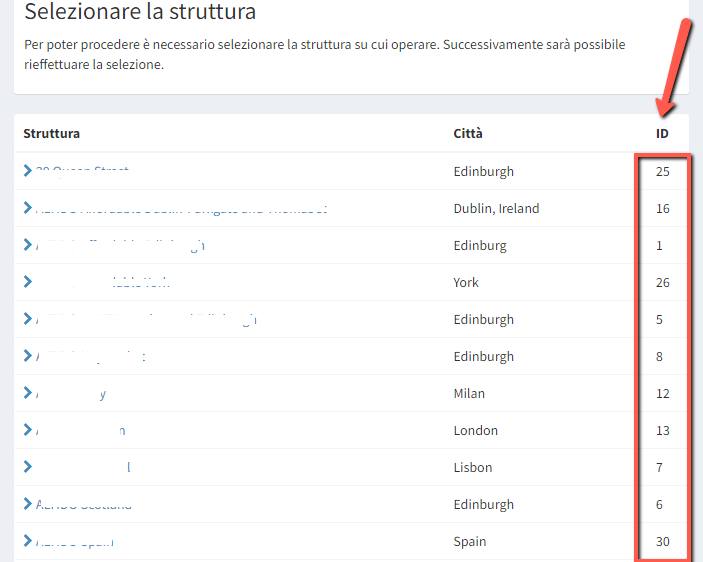This screenshot has width=703, height=562.
Task: Open the chevron for Edinburgh row ID 6
Action: point(28,504)
